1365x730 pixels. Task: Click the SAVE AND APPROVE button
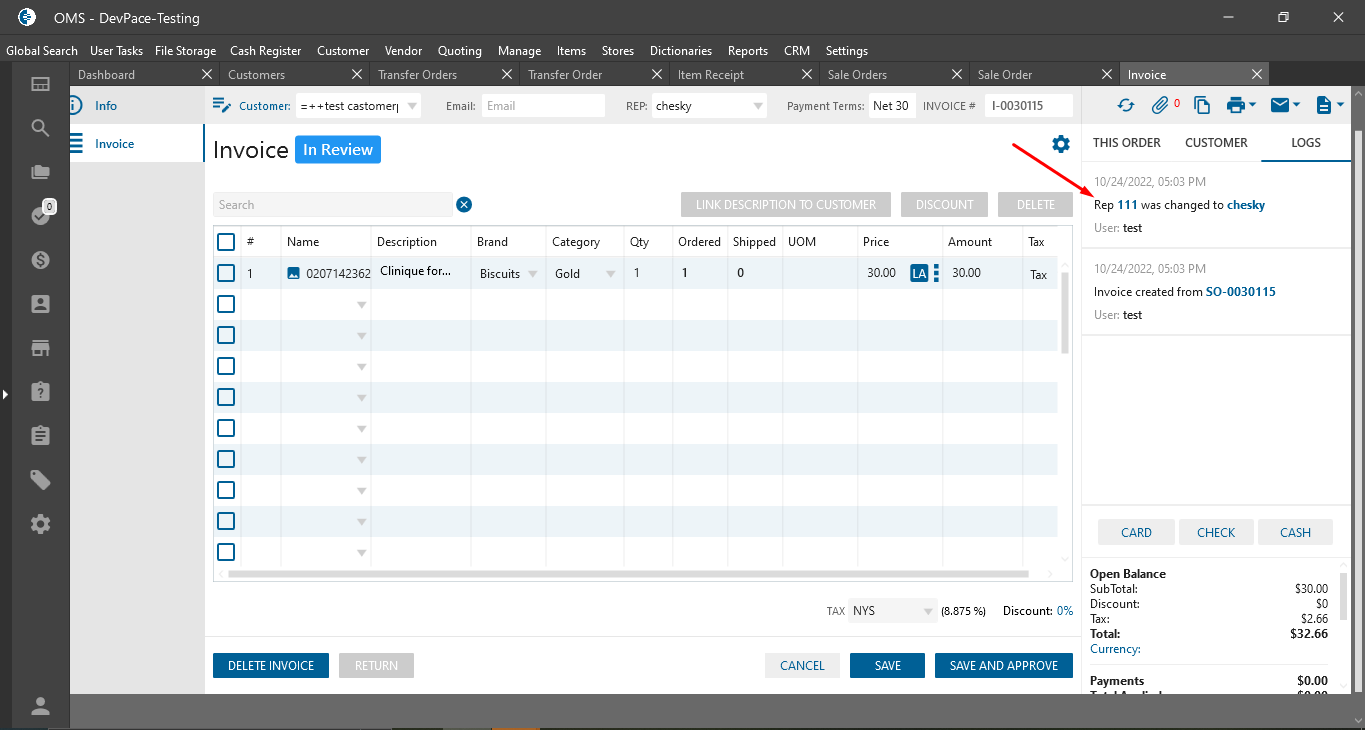[x=1003, y=666]
